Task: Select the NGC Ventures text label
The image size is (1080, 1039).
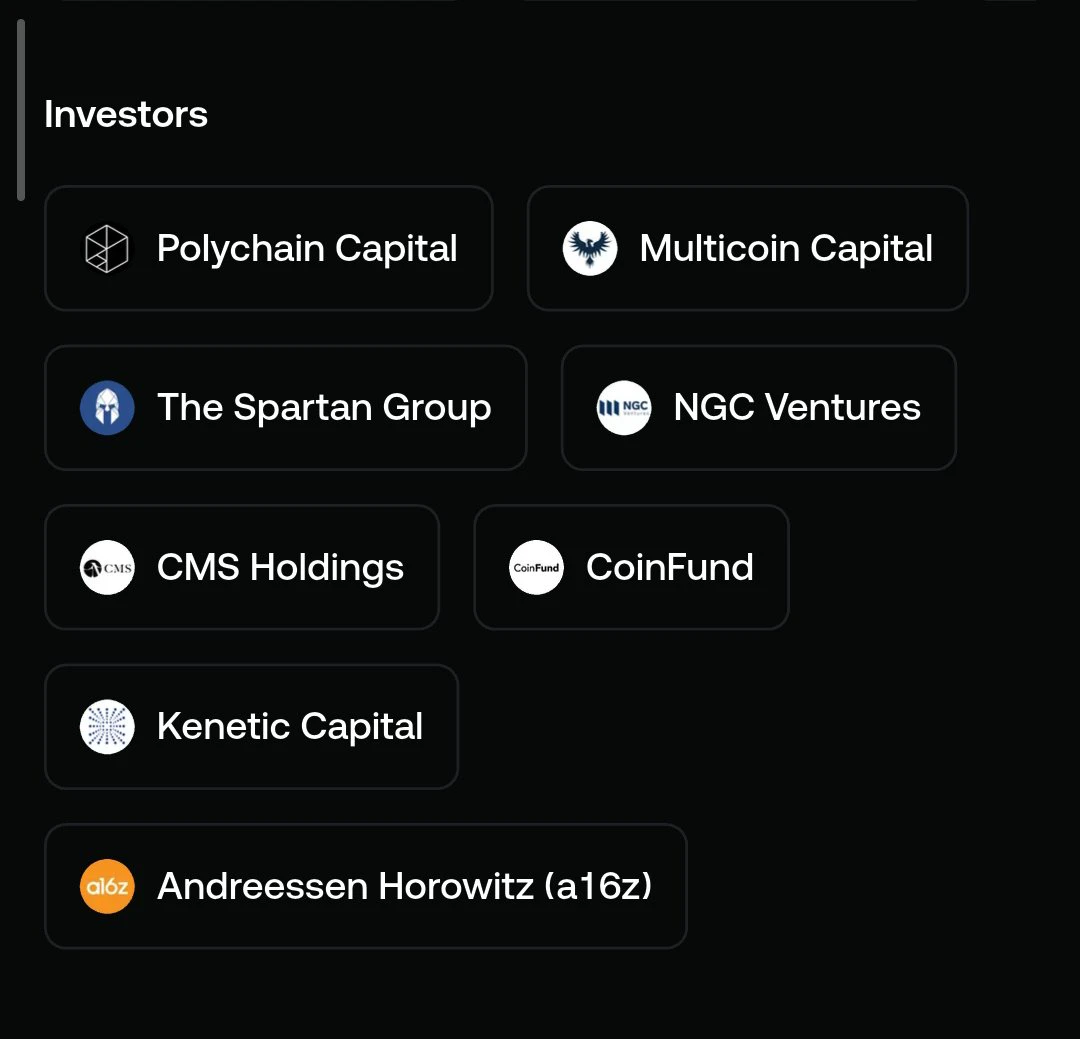Action: 797,407
